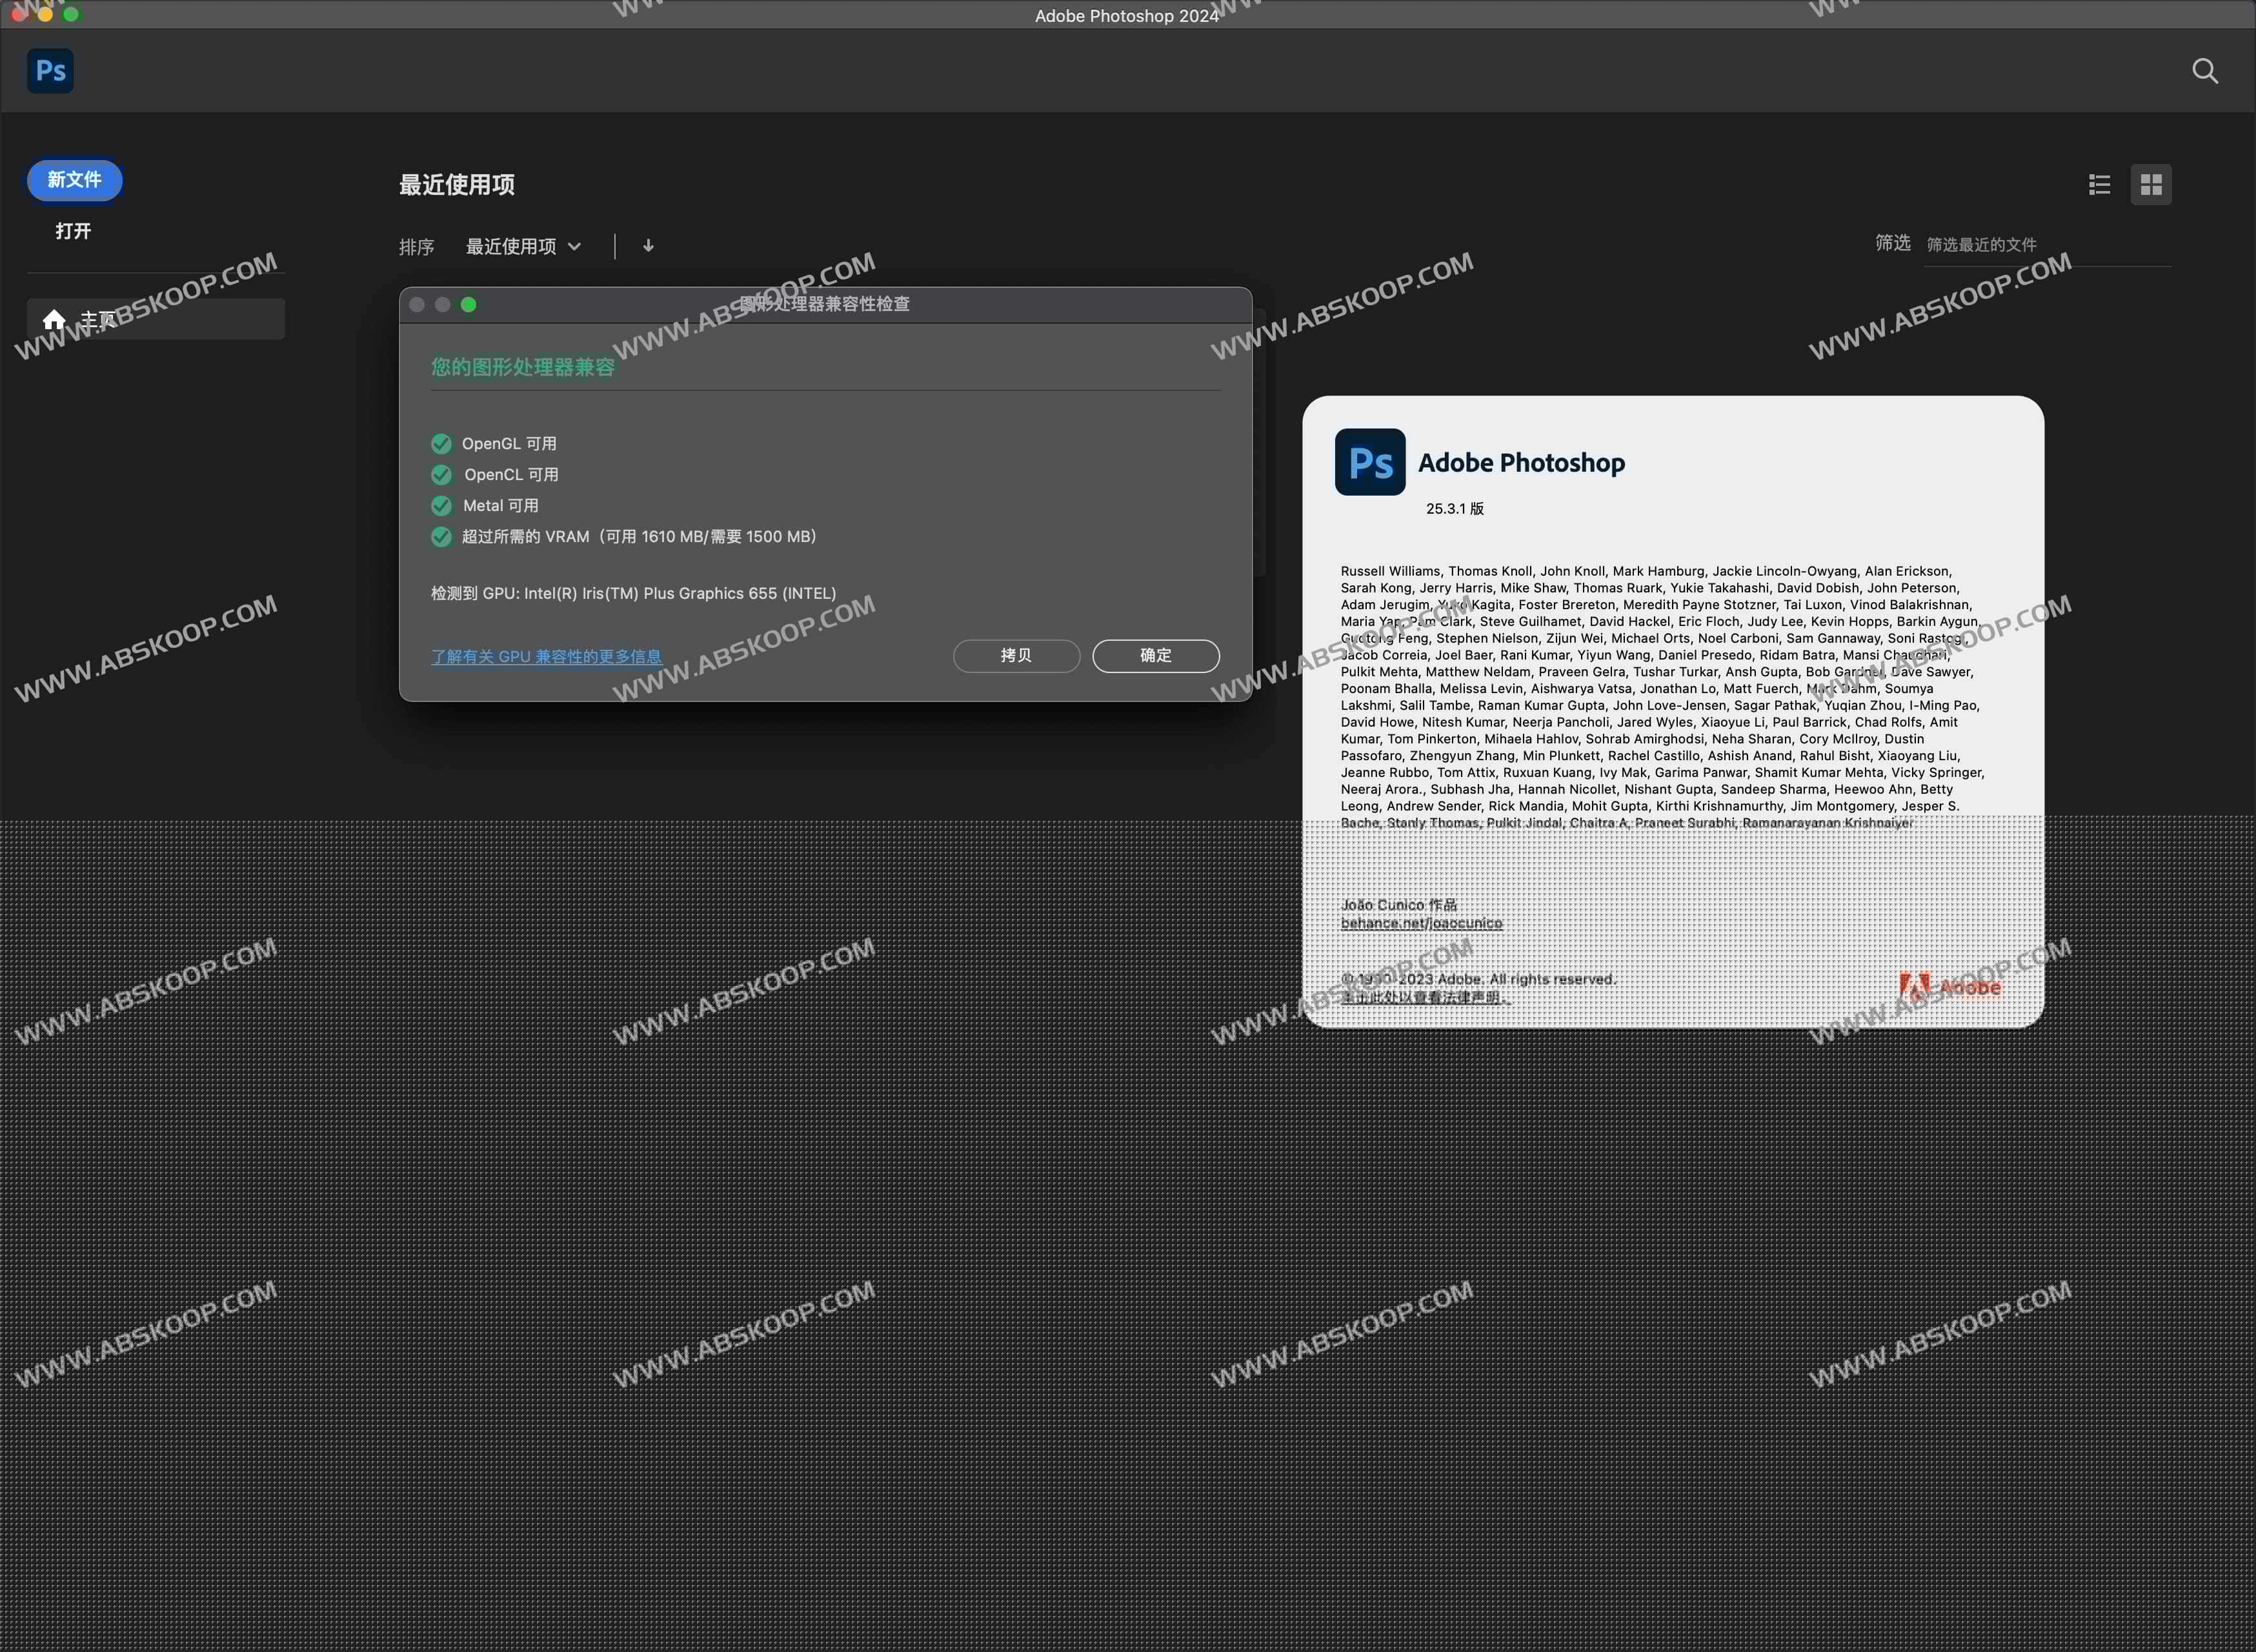Select 主页 in the sidebar
Image resolution: width=2256 pixels, height=1652 pixels.
click(x=156, y=319)
